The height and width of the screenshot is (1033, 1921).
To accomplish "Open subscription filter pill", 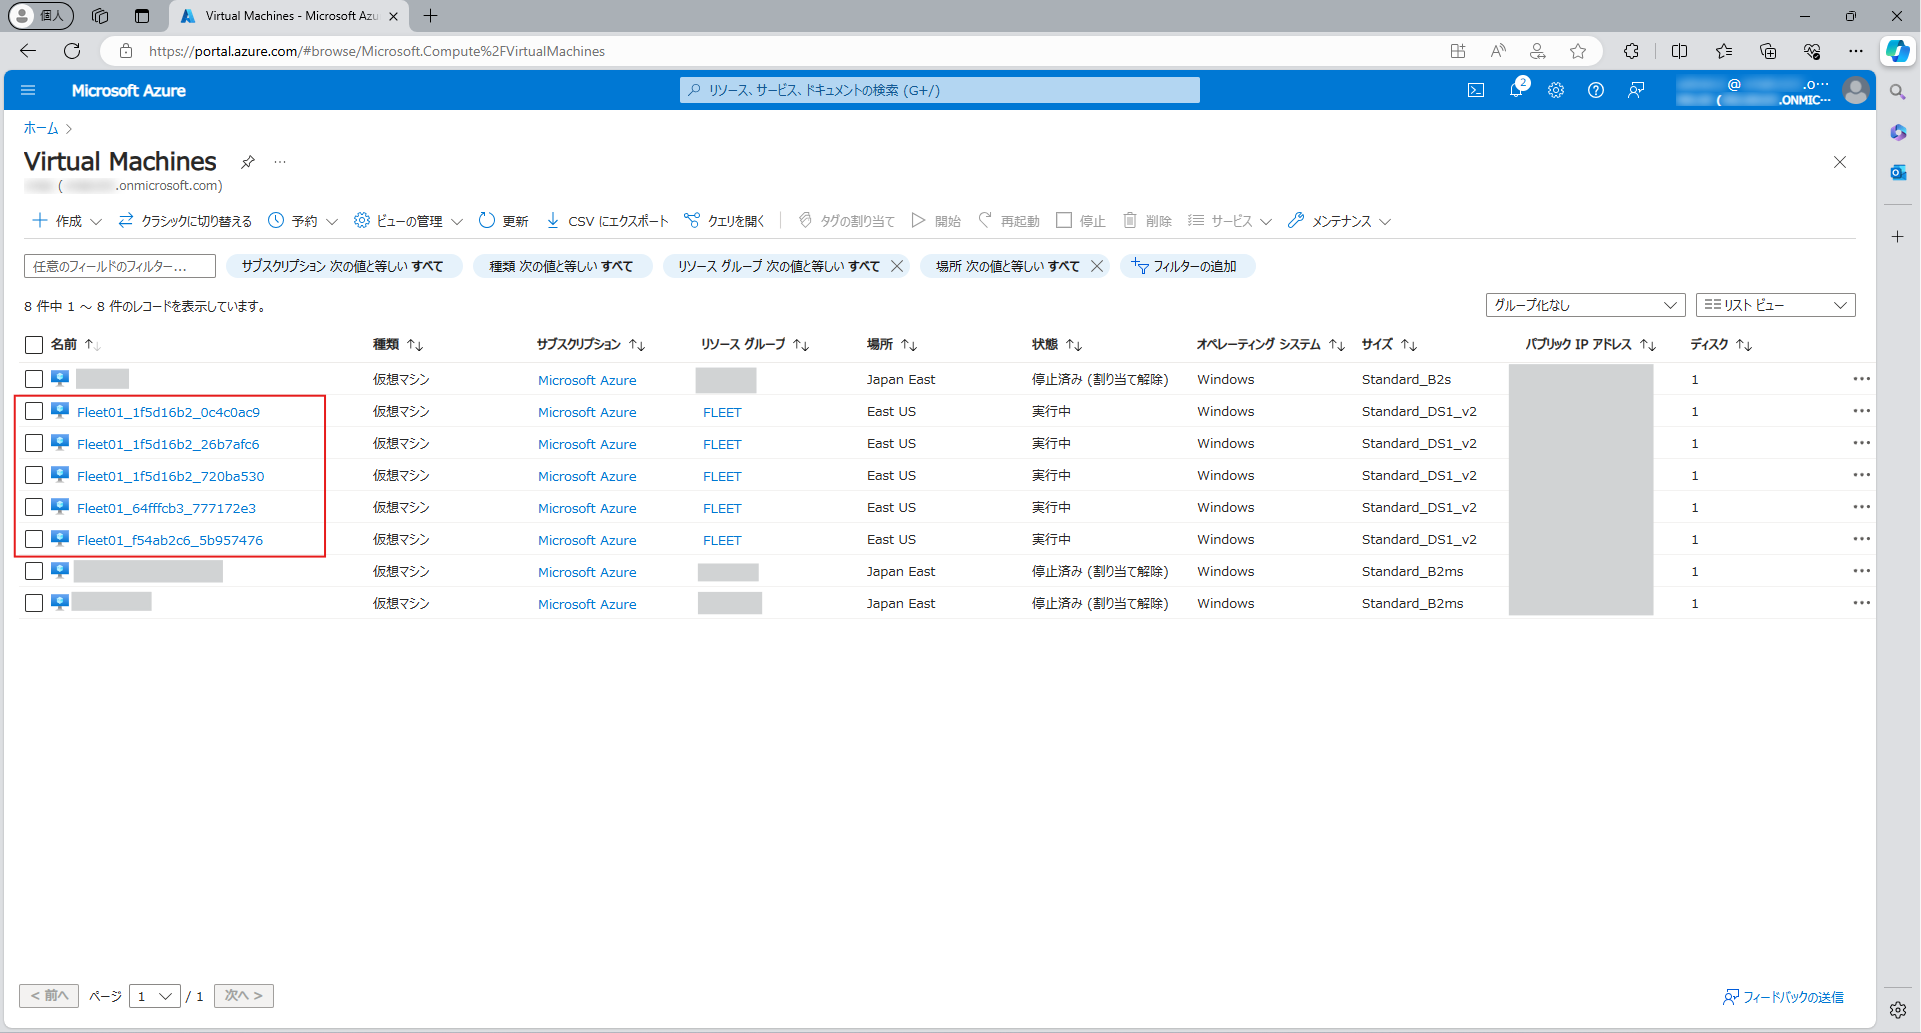I will 343,266.
